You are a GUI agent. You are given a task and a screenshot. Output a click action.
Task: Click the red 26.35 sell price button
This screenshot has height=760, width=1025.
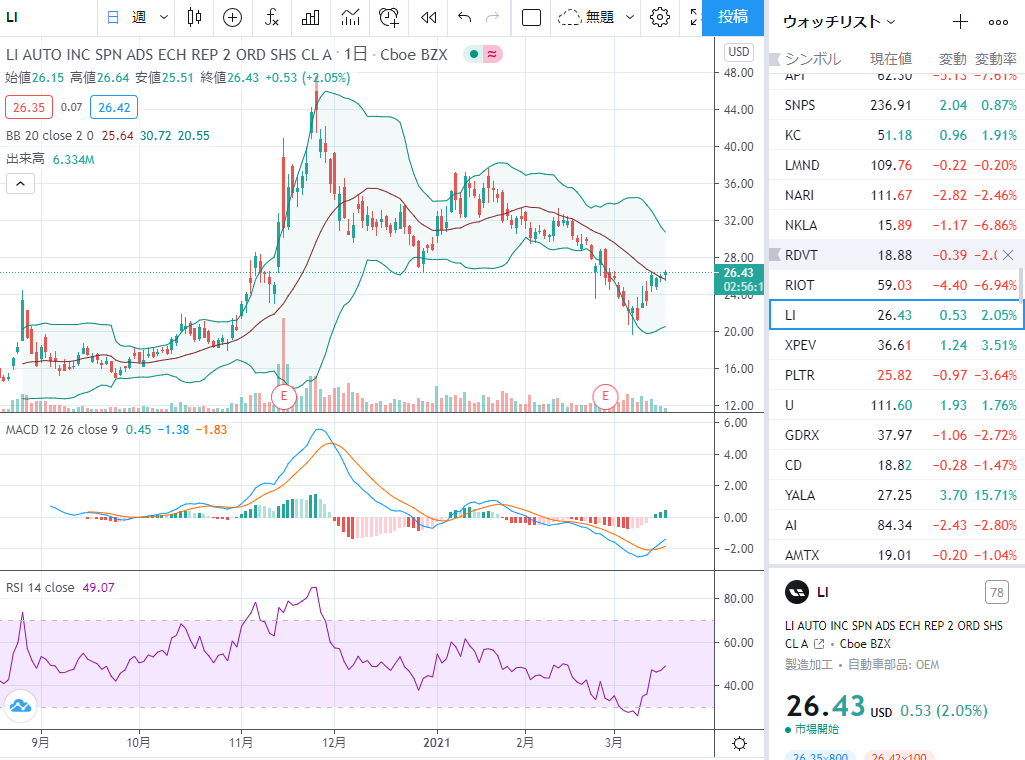29,107
